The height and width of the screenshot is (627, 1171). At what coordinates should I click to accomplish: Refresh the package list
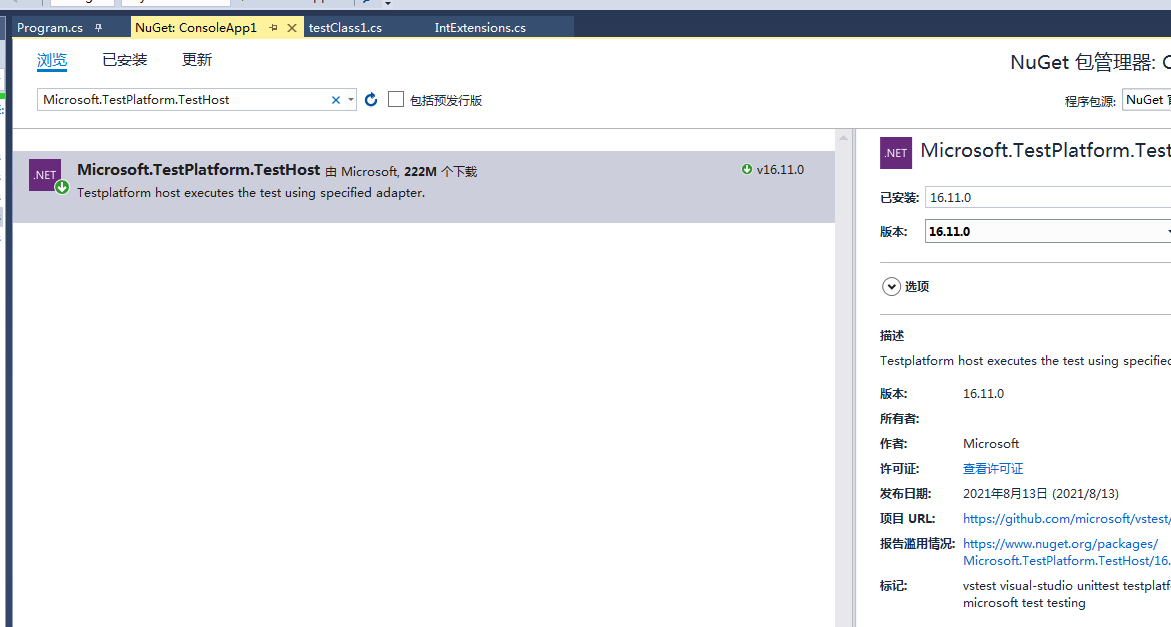click(x=371, y=99)
